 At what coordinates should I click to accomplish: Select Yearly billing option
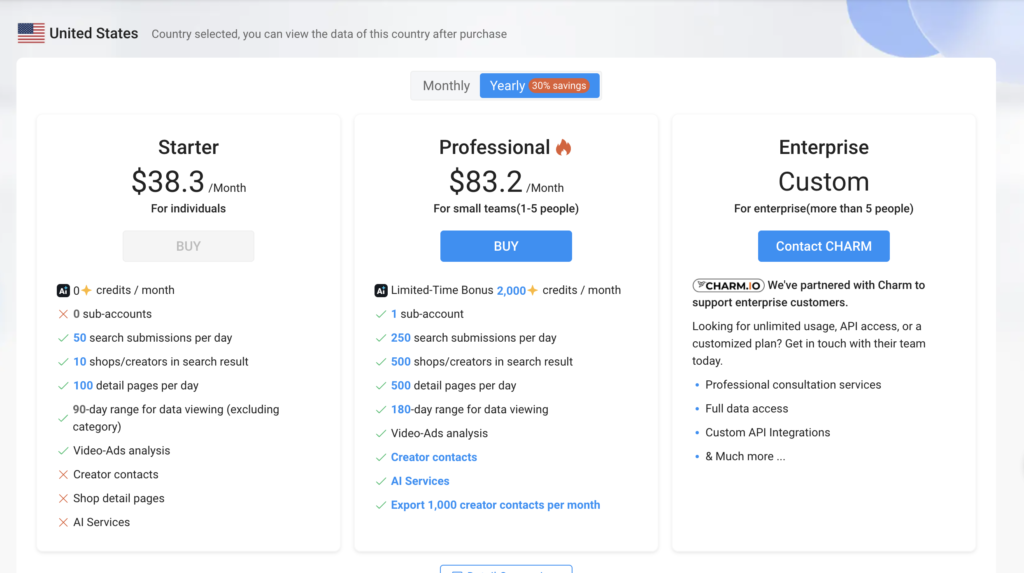507,86
